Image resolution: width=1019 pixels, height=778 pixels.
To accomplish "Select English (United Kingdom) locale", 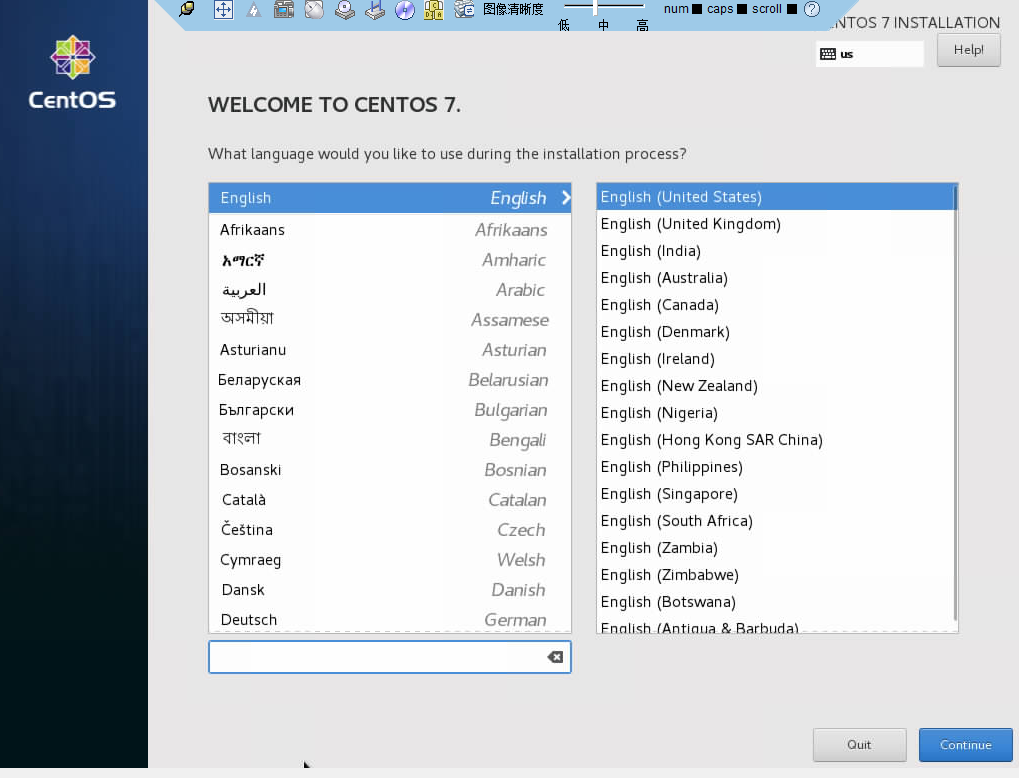I will (x=775, y=224).
